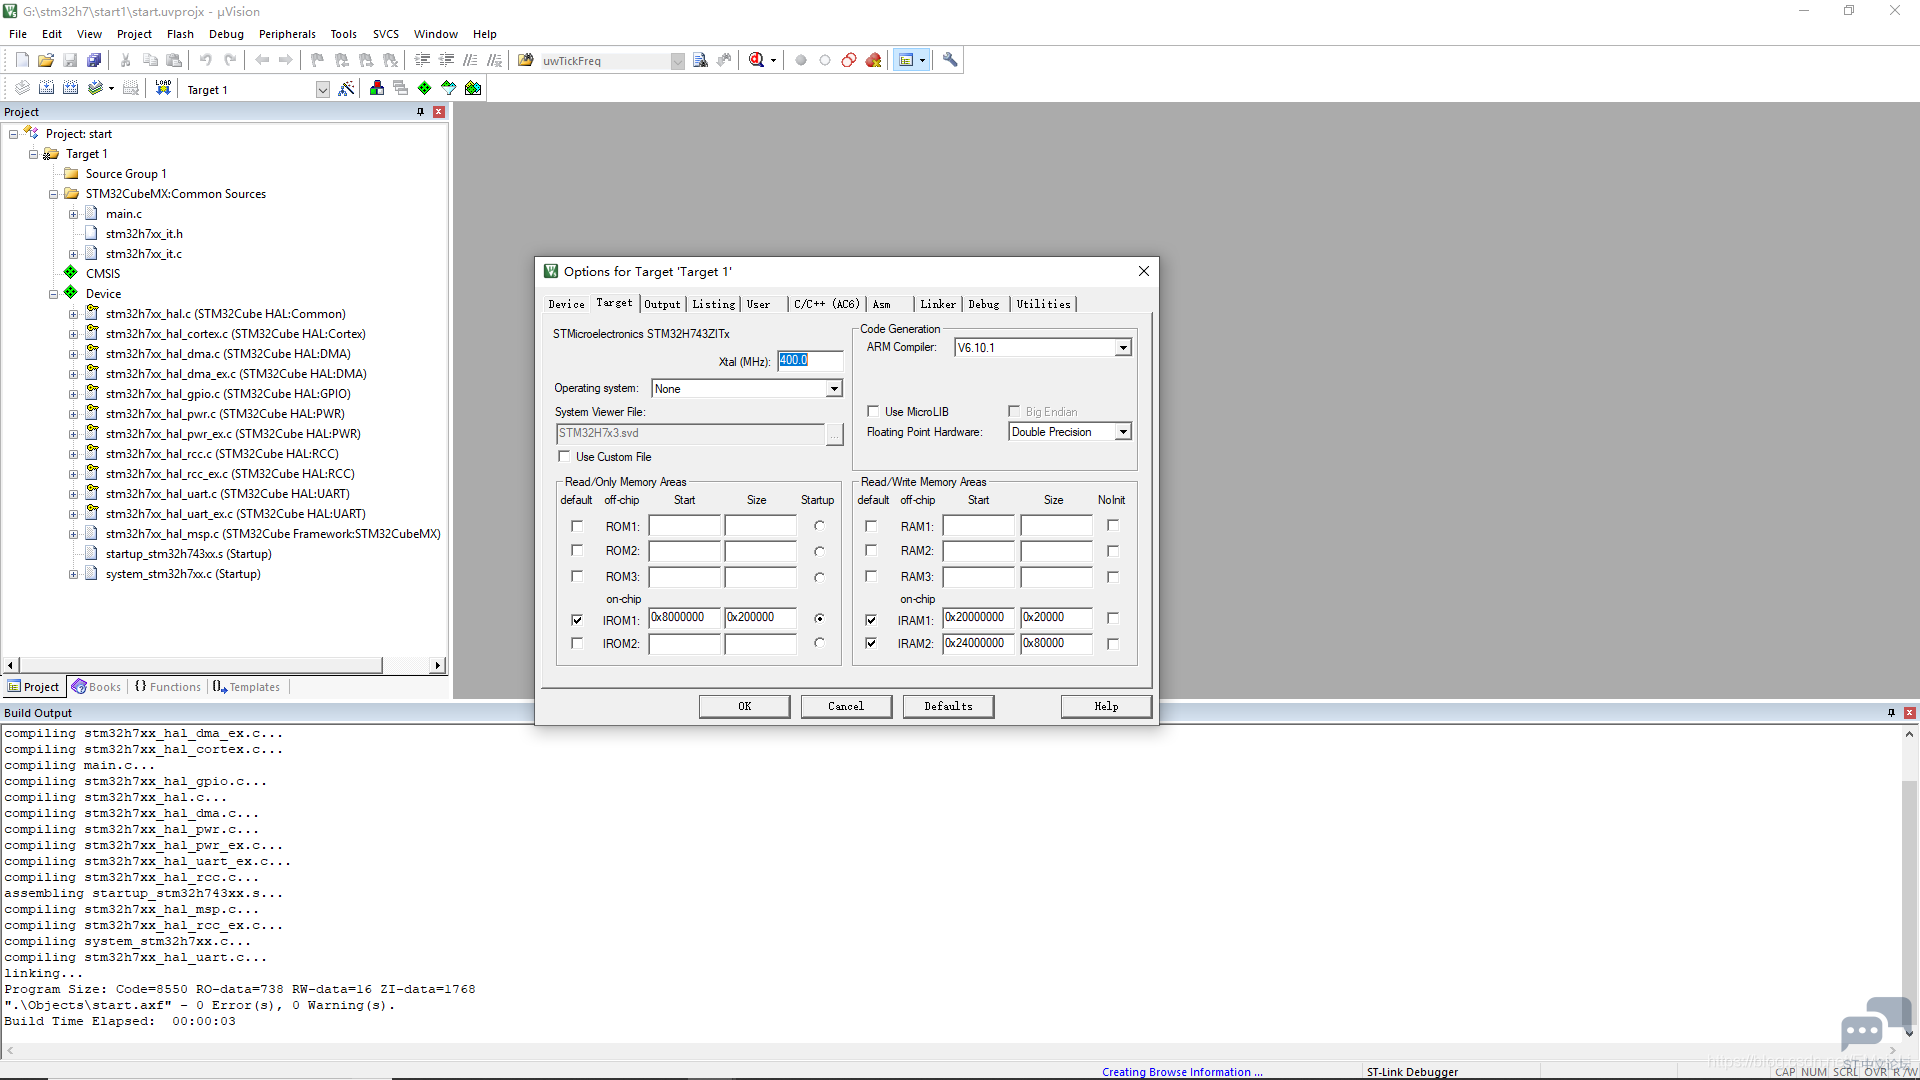The image size is (1920, 1080).
Task: Toggle bookmark flag icon
Action: 317,60
